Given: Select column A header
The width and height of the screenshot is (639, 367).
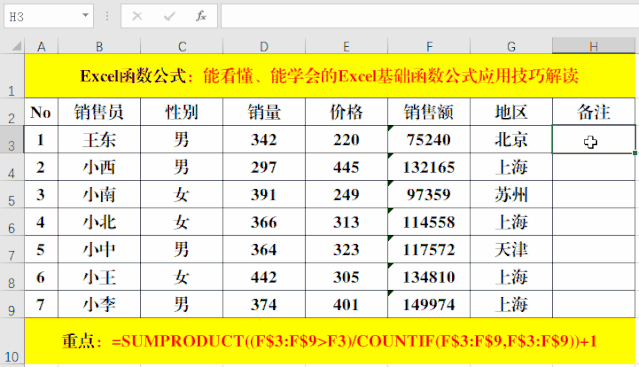Looking at the screenshot, I should (x=41, y=46).
